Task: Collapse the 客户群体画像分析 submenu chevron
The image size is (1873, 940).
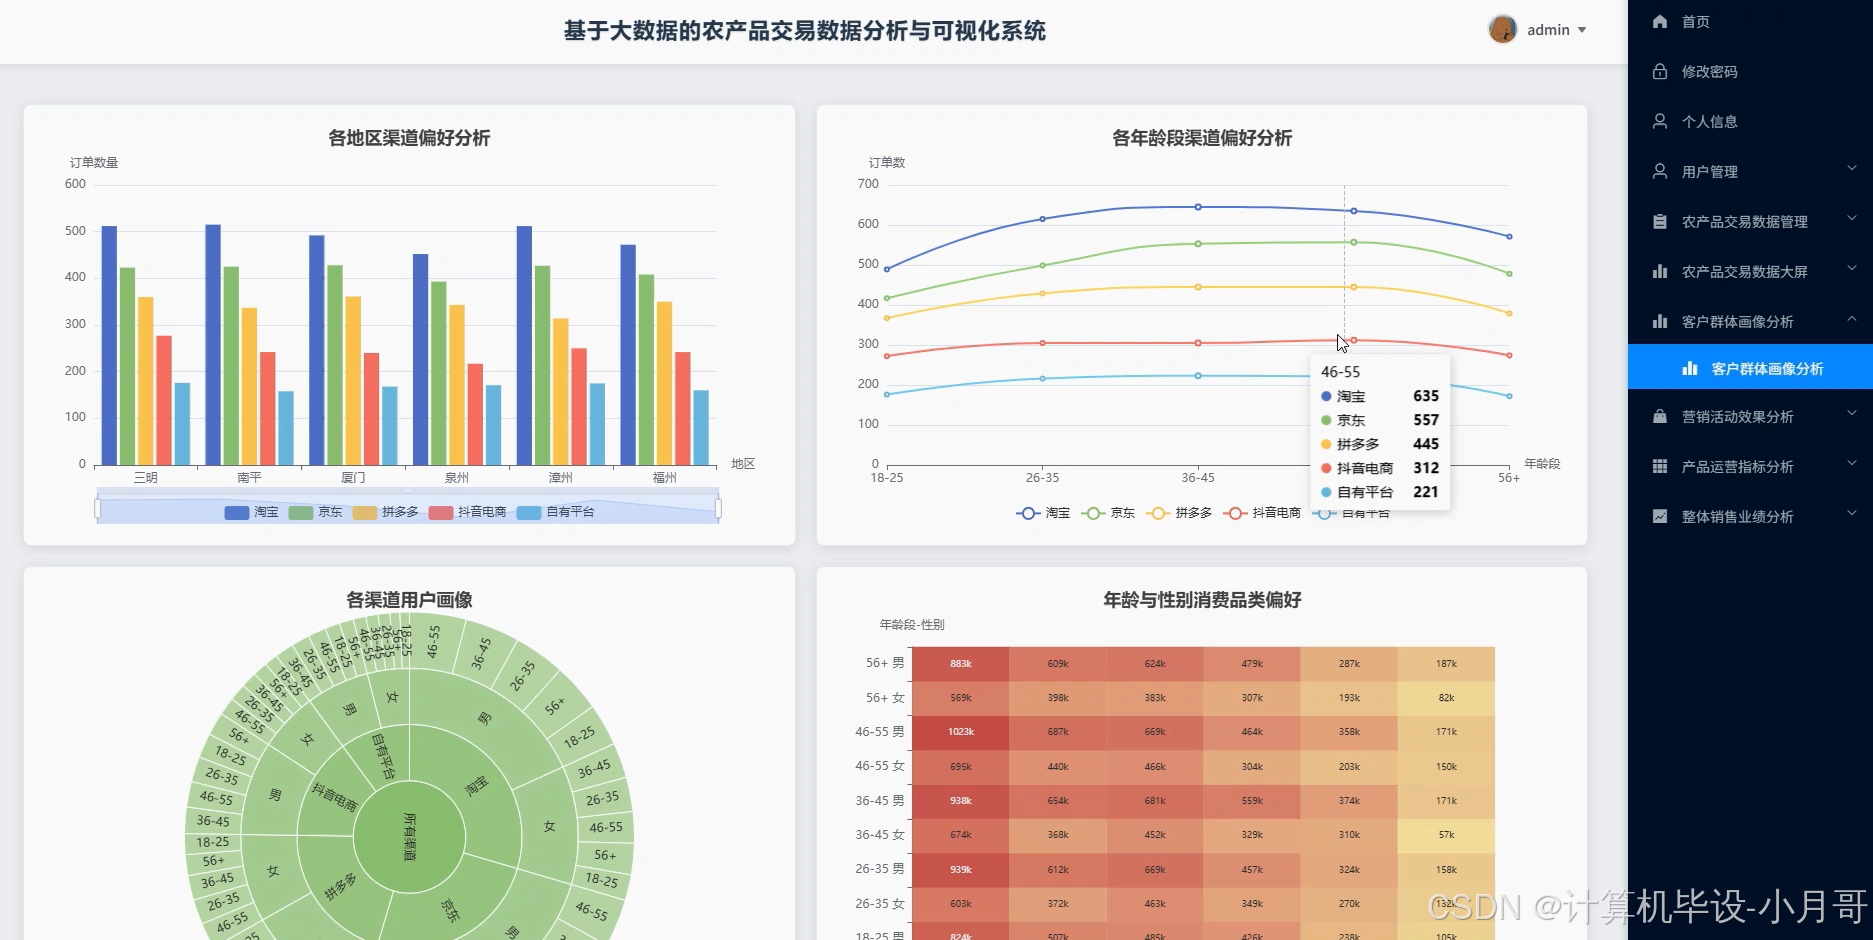Action: (x=1851, y=319)
